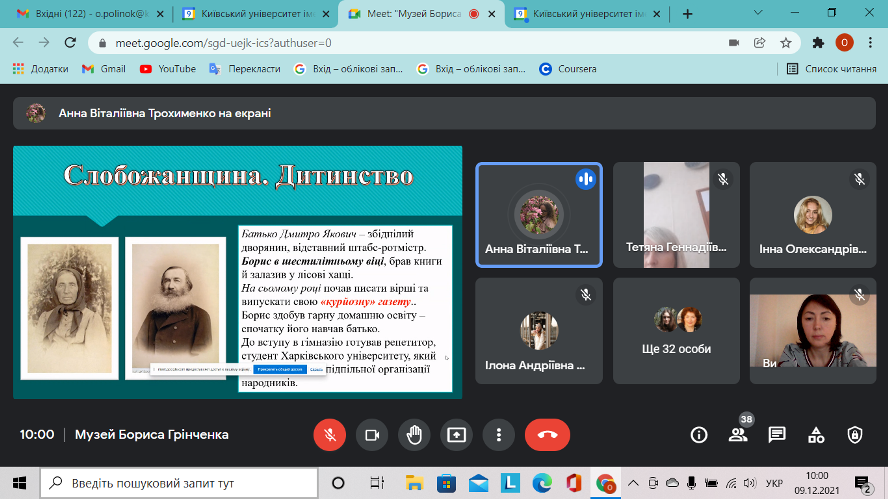Click the Windows taskbar search field

pyautogui.click(x=180, y=483)
